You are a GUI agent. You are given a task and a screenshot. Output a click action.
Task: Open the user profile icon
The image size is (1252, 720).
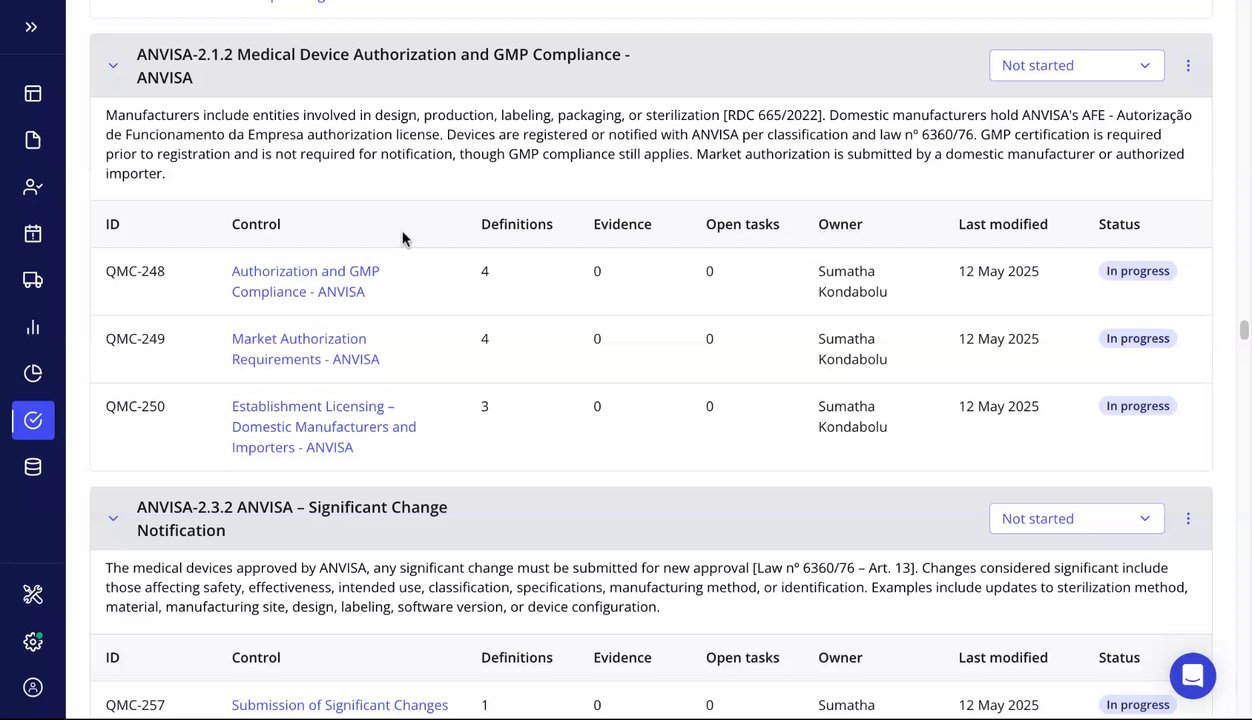tap(33, 687)
